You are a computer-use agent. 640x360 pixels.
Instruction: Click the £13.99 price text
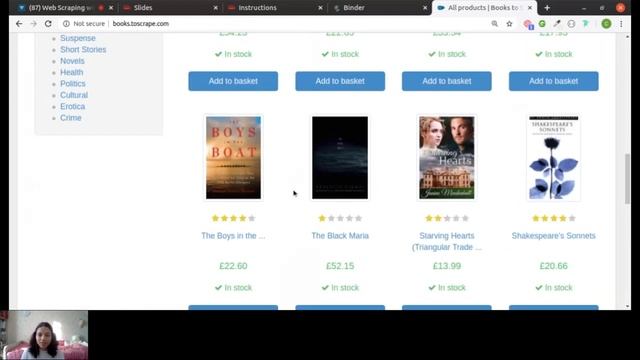447,266
